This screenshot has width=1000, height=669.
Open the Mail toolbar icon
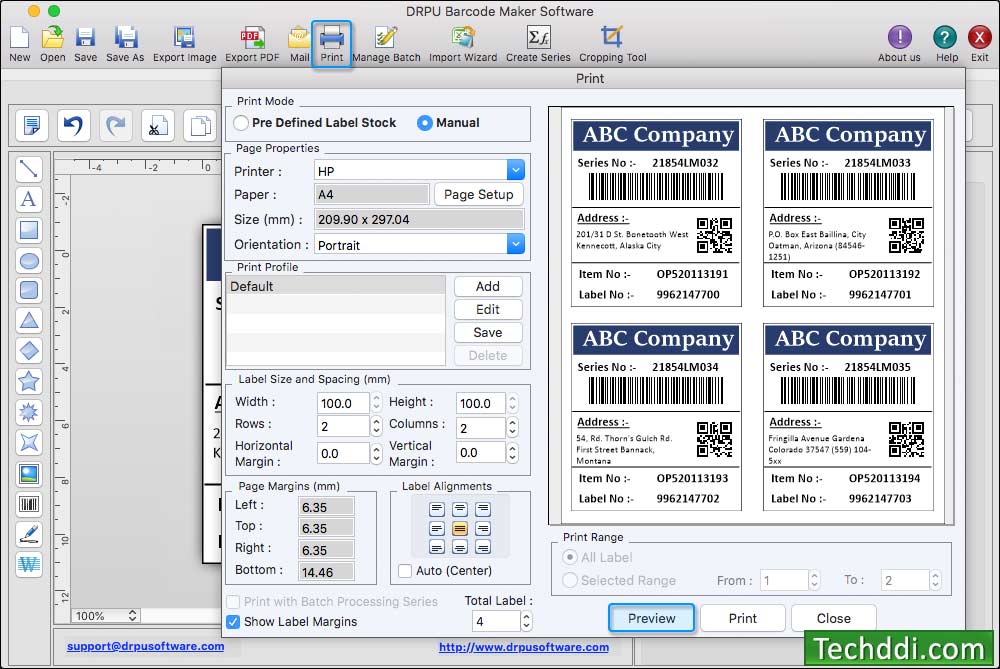click(299, 43)
